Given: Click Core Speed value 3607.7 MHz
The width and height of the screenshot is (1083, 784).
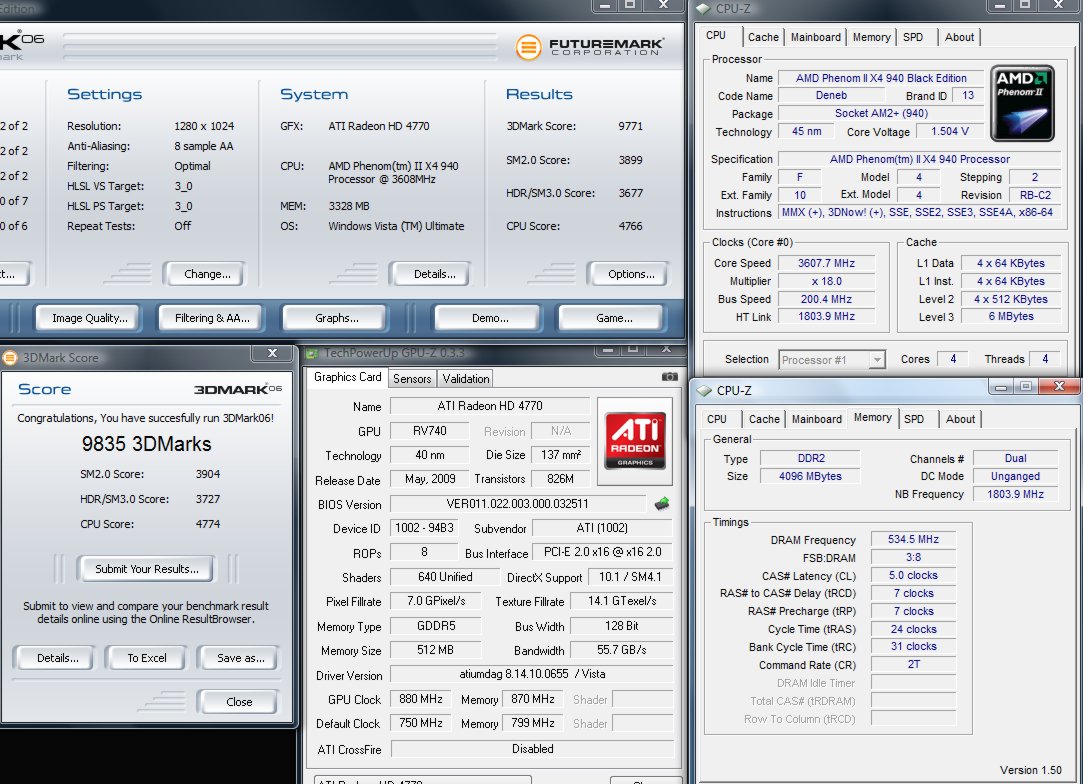Looking at the screenshot, I should (x=826, y=263).
